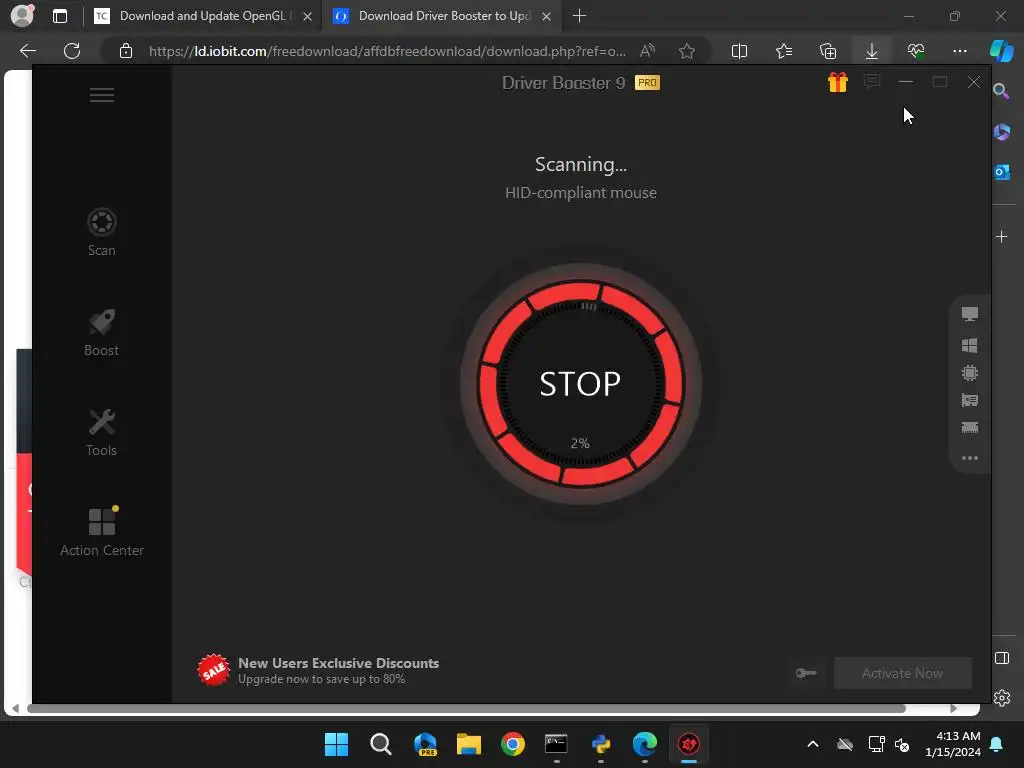Open the Boost rocket section
This screenshot has height=768, width=1024.
101,332
